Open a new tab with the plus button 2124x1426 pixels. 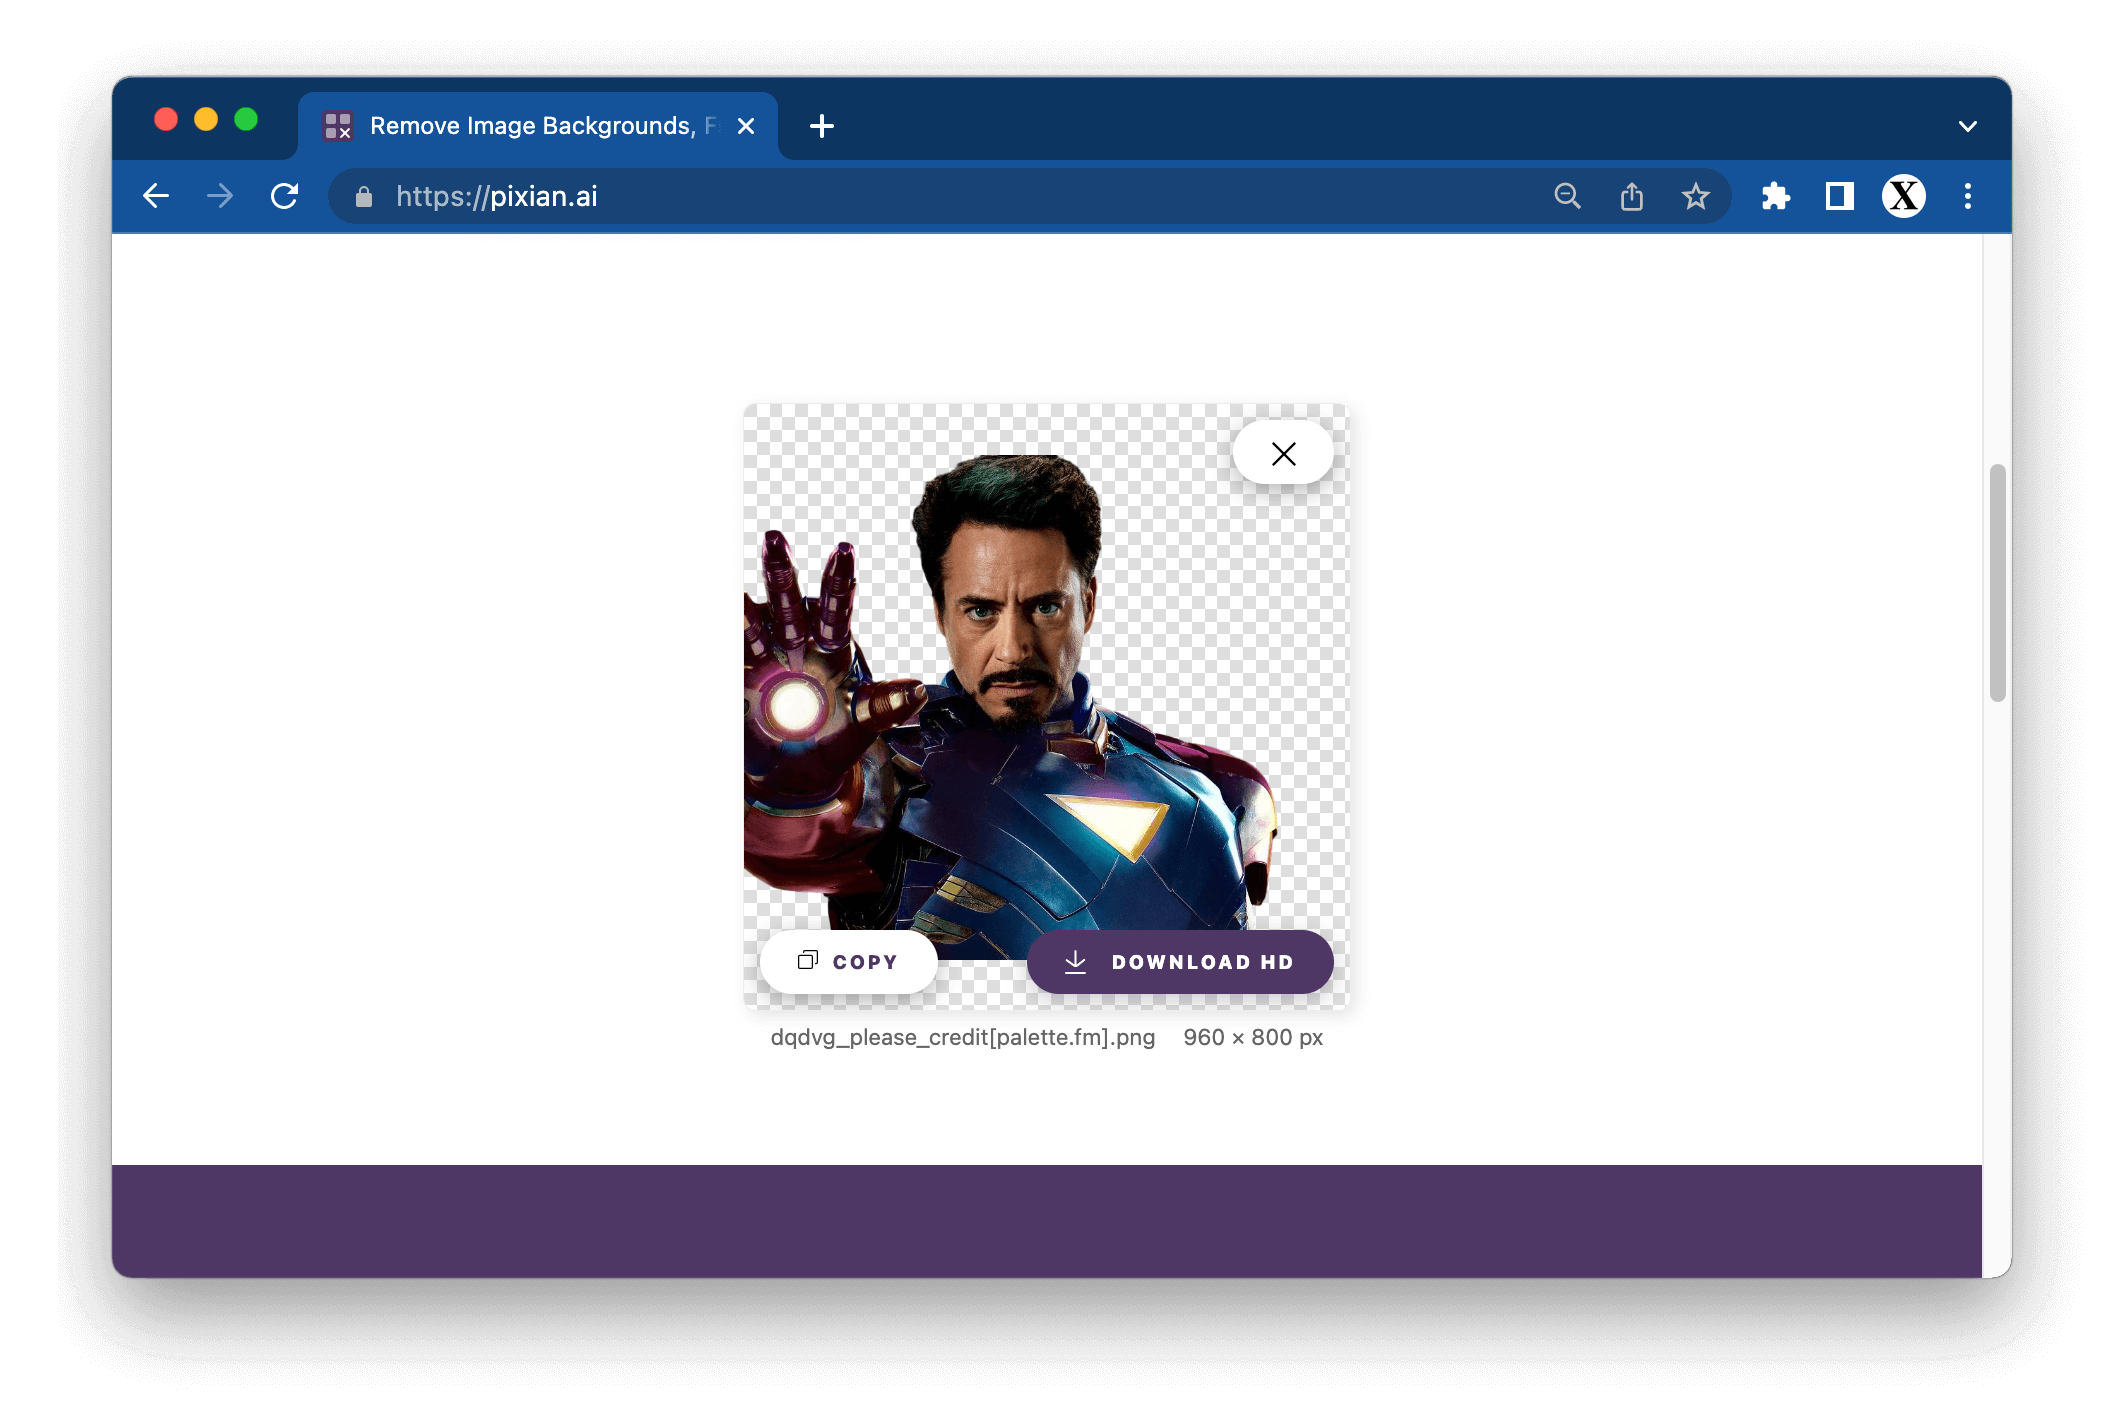point(821,126)
